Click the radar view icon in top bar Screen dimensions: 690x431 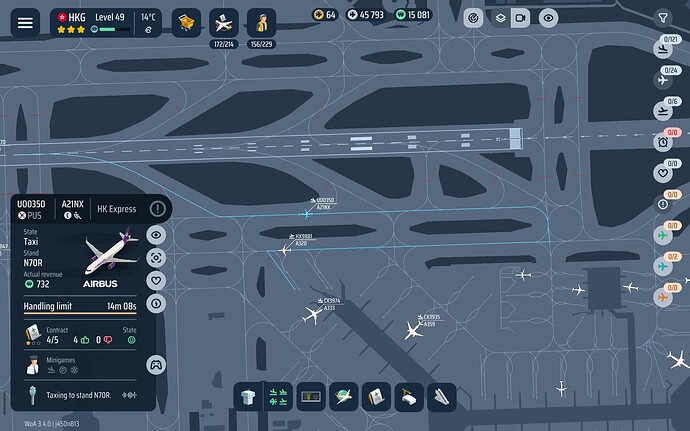(x=473, y=18)
